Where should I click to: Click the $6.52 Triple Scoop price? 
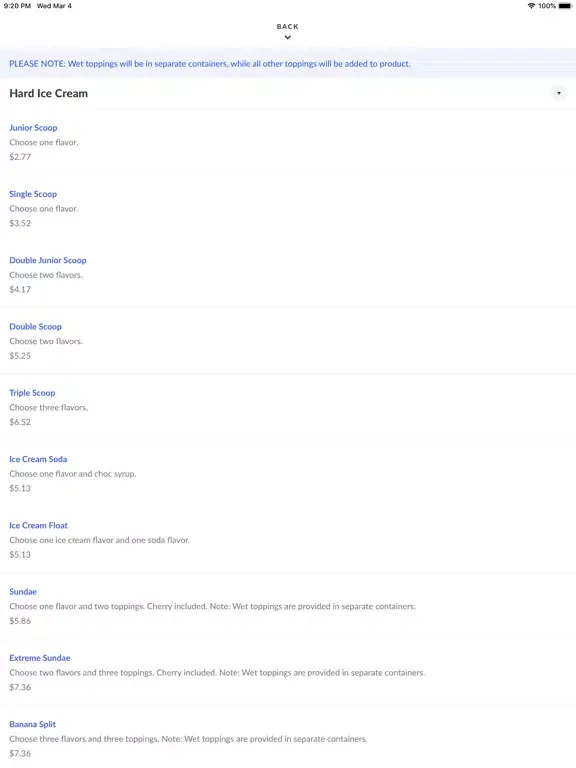(20, 422)
